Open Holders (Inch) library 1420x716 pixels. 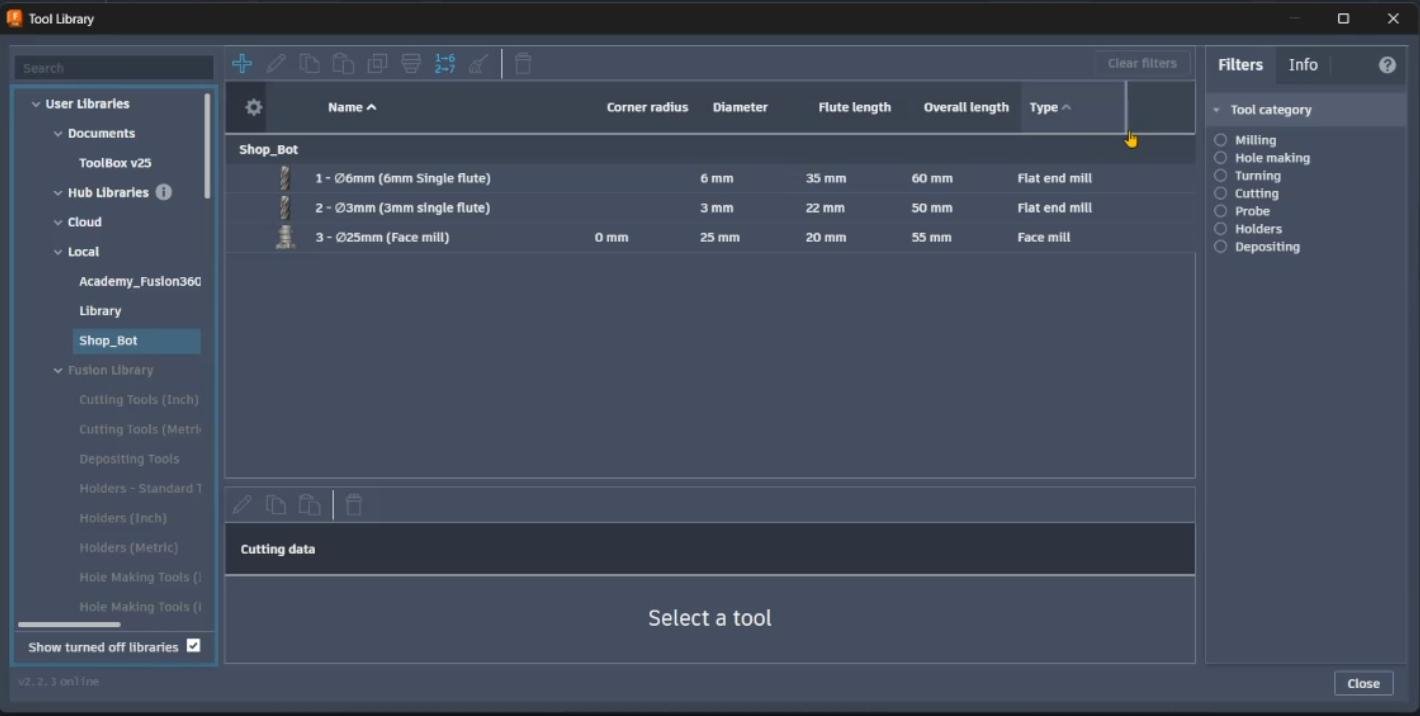point(123,518)
